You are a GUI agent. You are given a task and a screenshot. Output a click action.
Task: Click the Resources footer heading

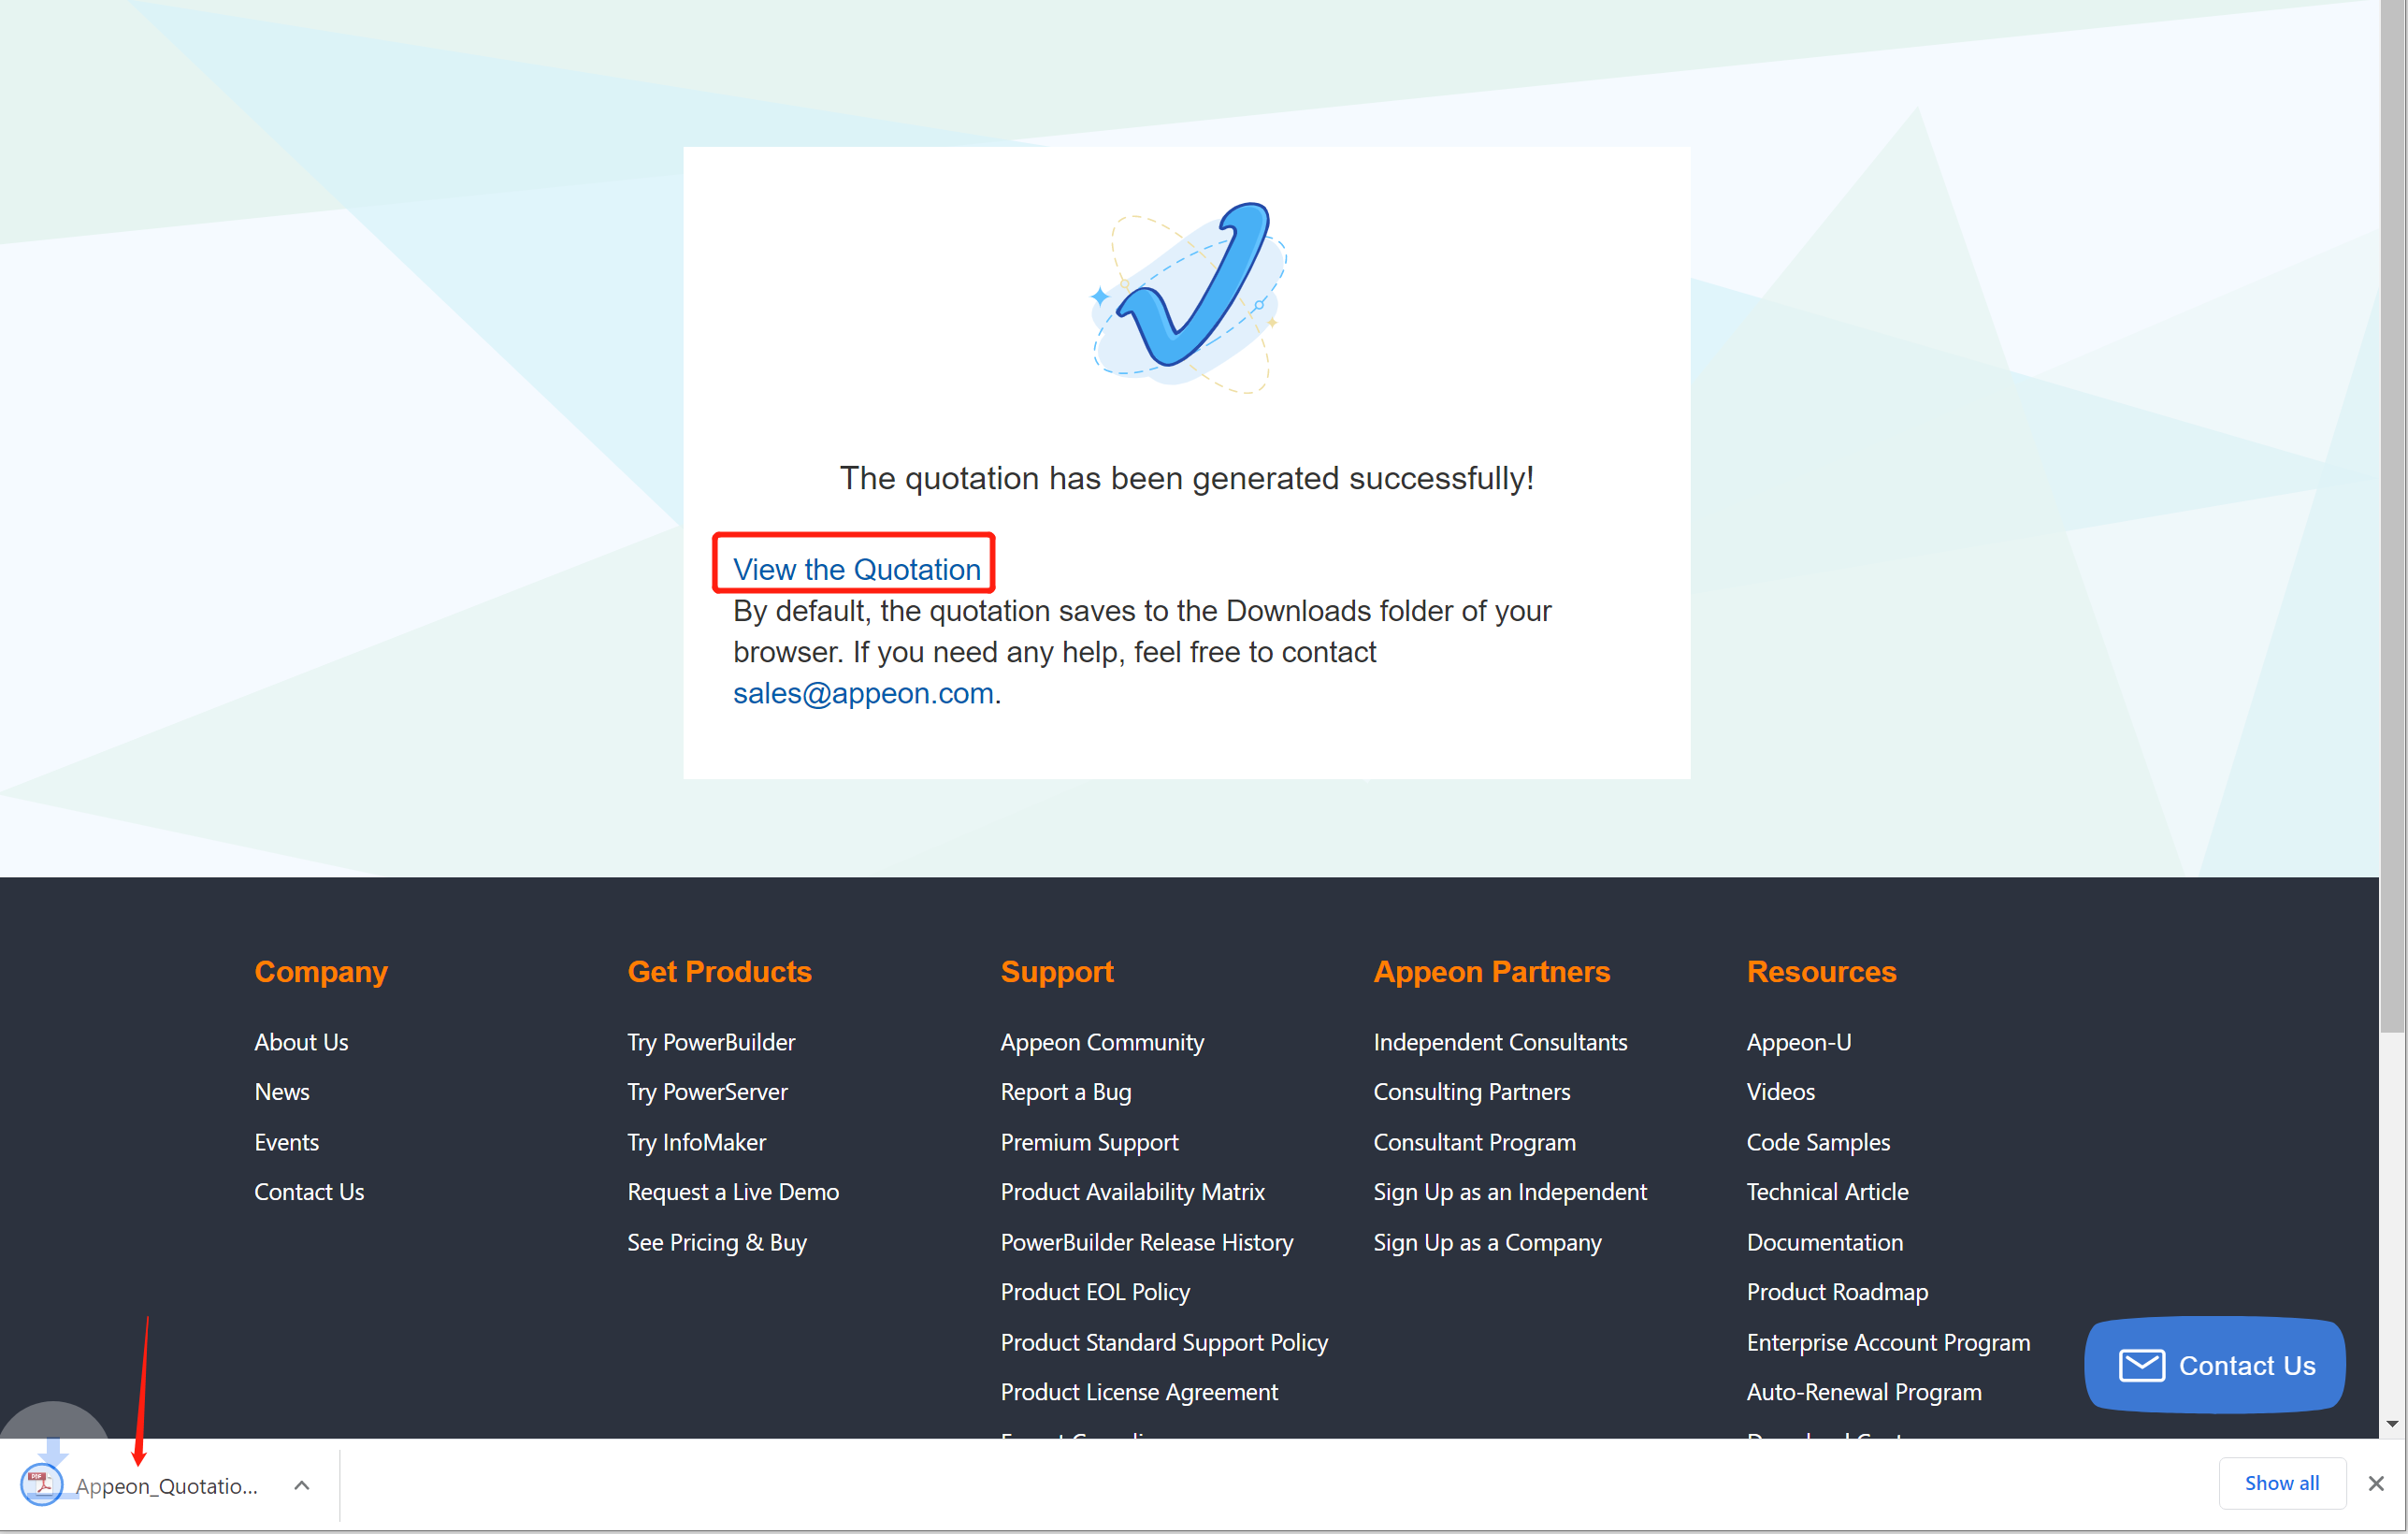pyautogui.click(x=1821, y=971)
